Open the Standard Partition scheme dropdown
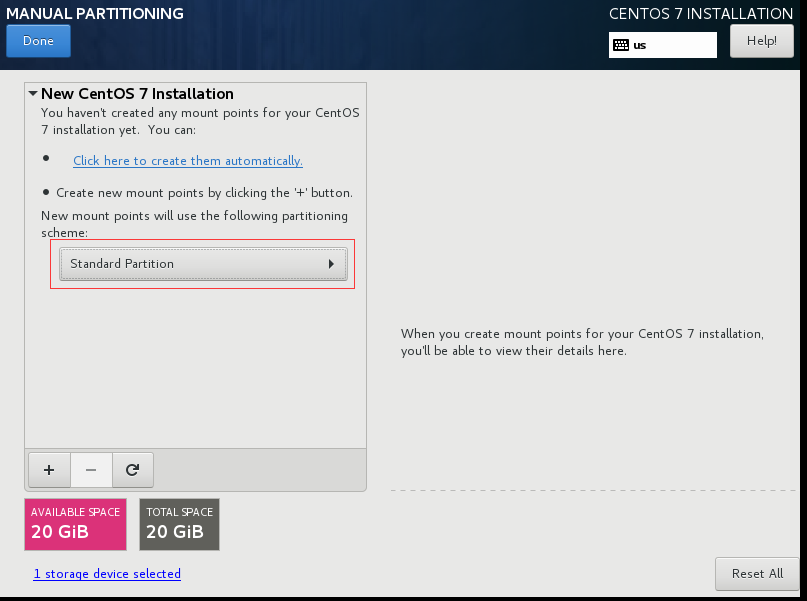This screenshot has height=601, width=807. pyautogui.click(x=203, y=264)
